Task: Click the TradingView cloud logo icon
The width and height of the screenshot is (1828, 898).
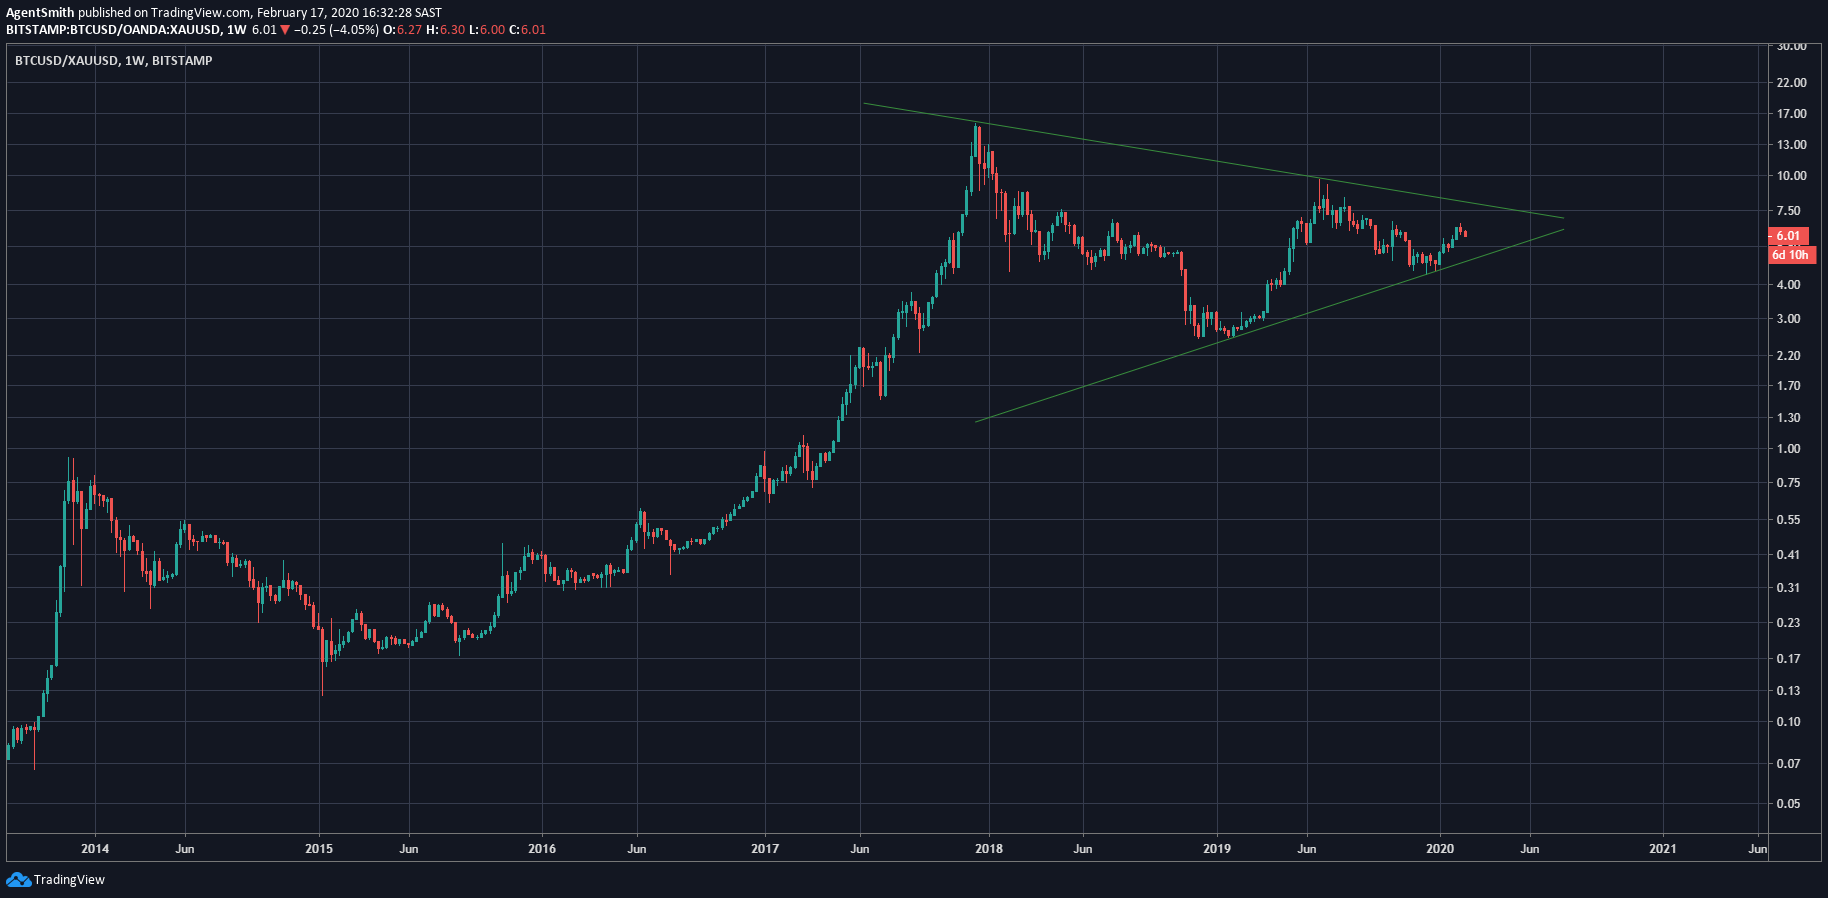Action: [18, 880]
